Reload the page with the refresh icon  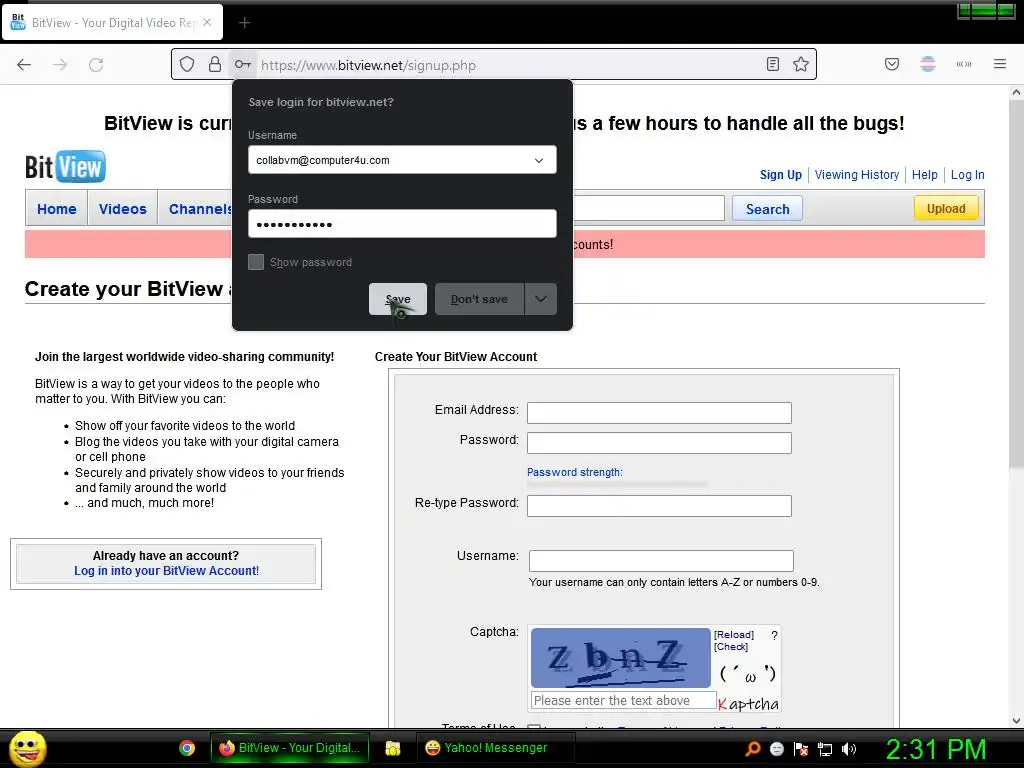point(96,65)
